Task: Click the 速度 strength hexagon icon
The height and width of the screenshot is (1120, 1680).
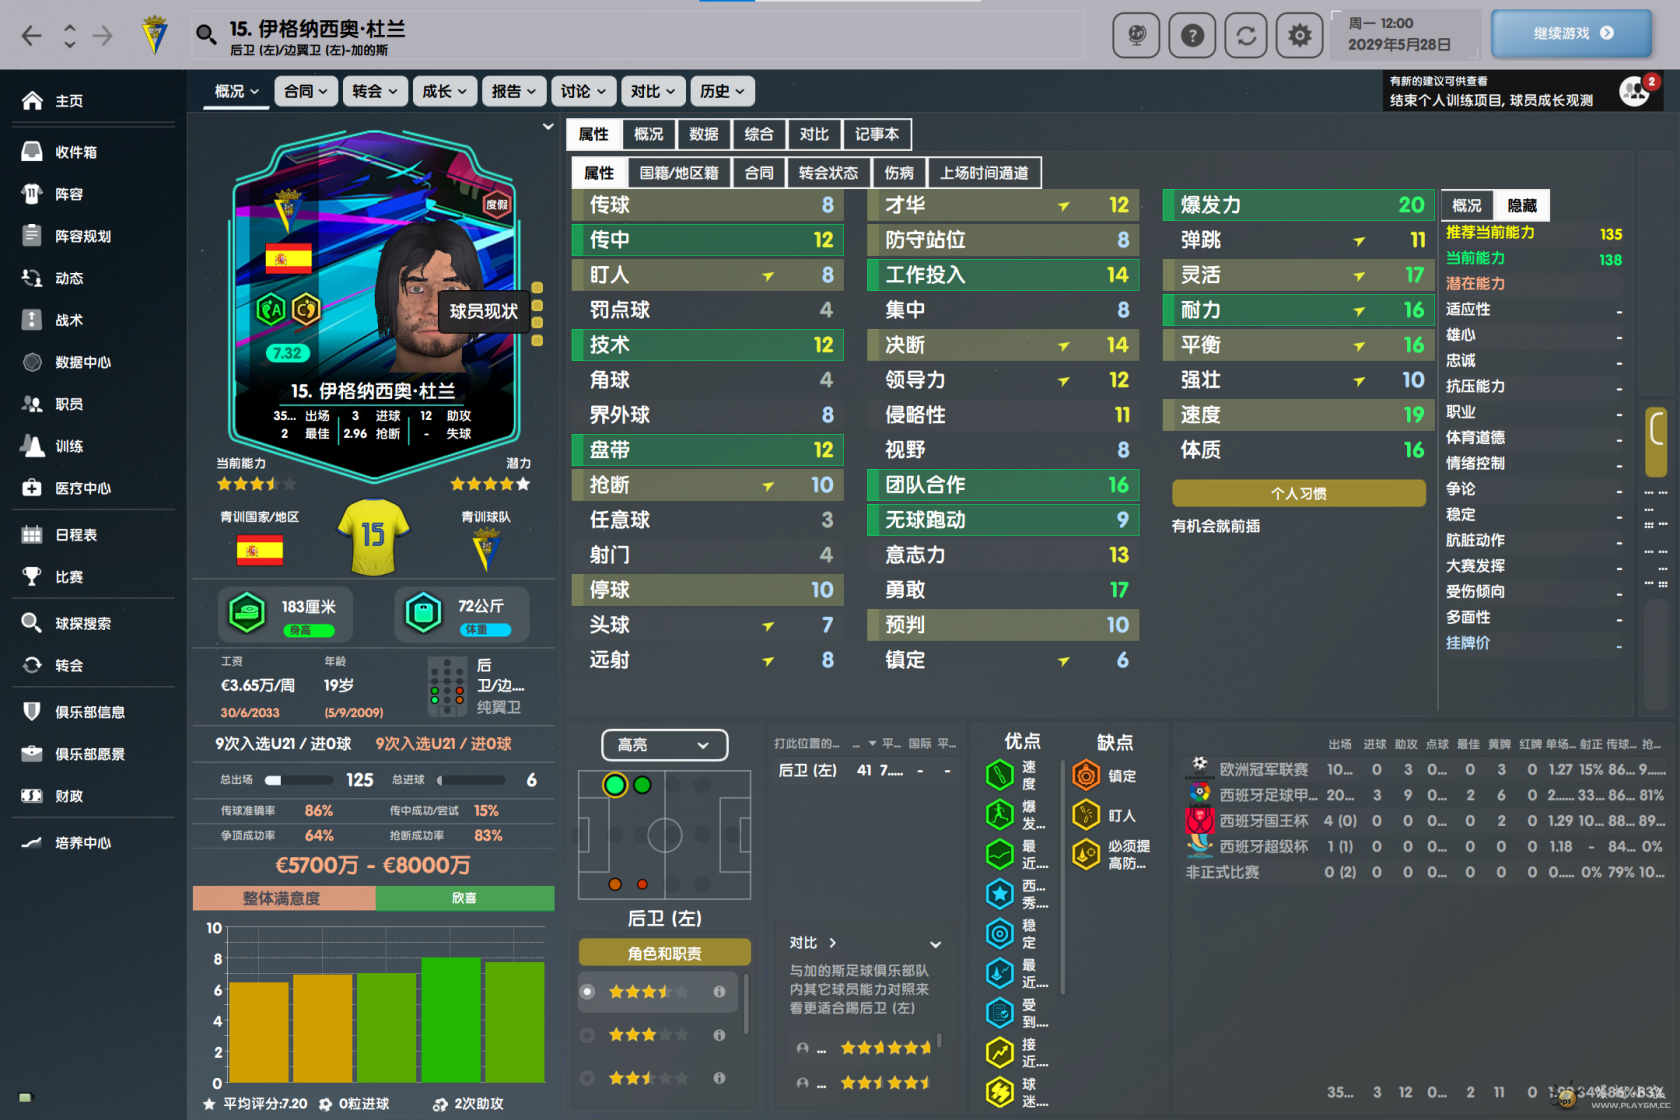Action: (1000, 775)
